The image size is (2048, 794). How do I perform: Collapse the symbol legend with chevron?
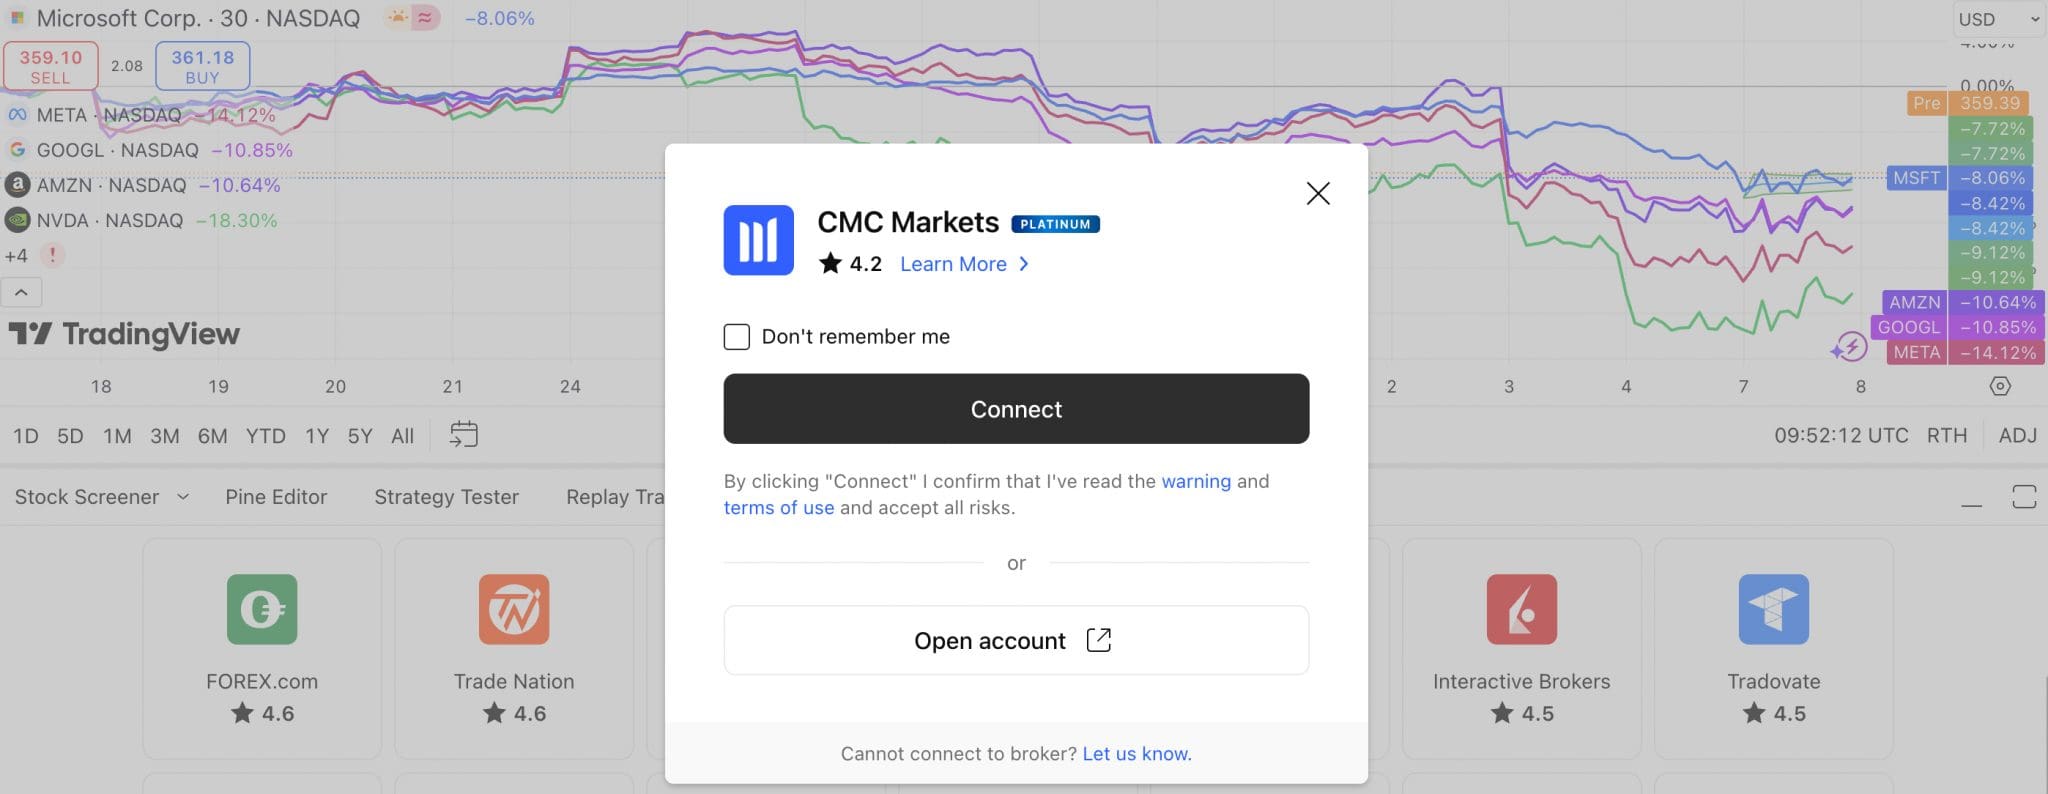pos(21,293)
